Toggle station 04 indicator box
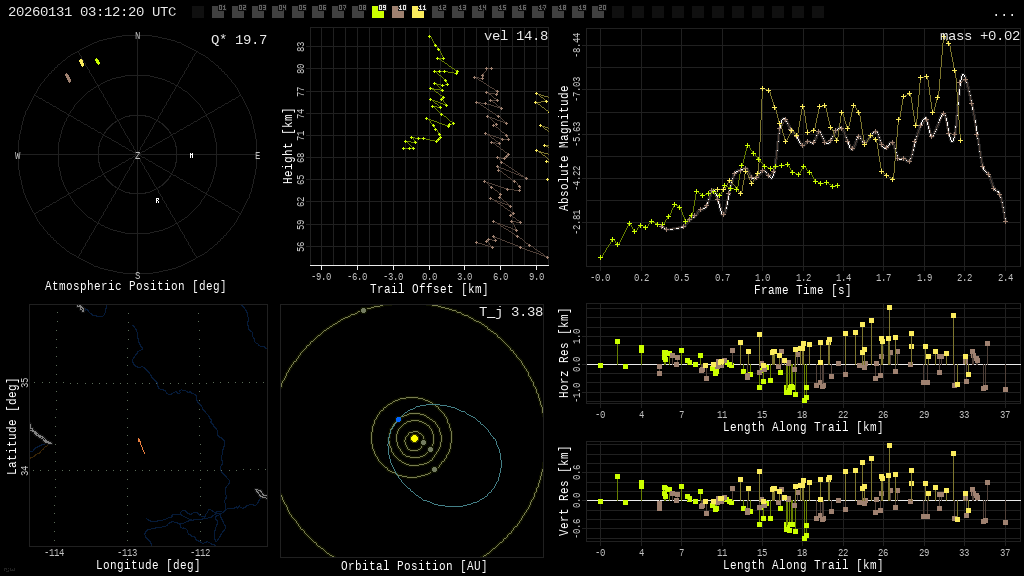This screenshot has width=1024, height=576. 278,12
